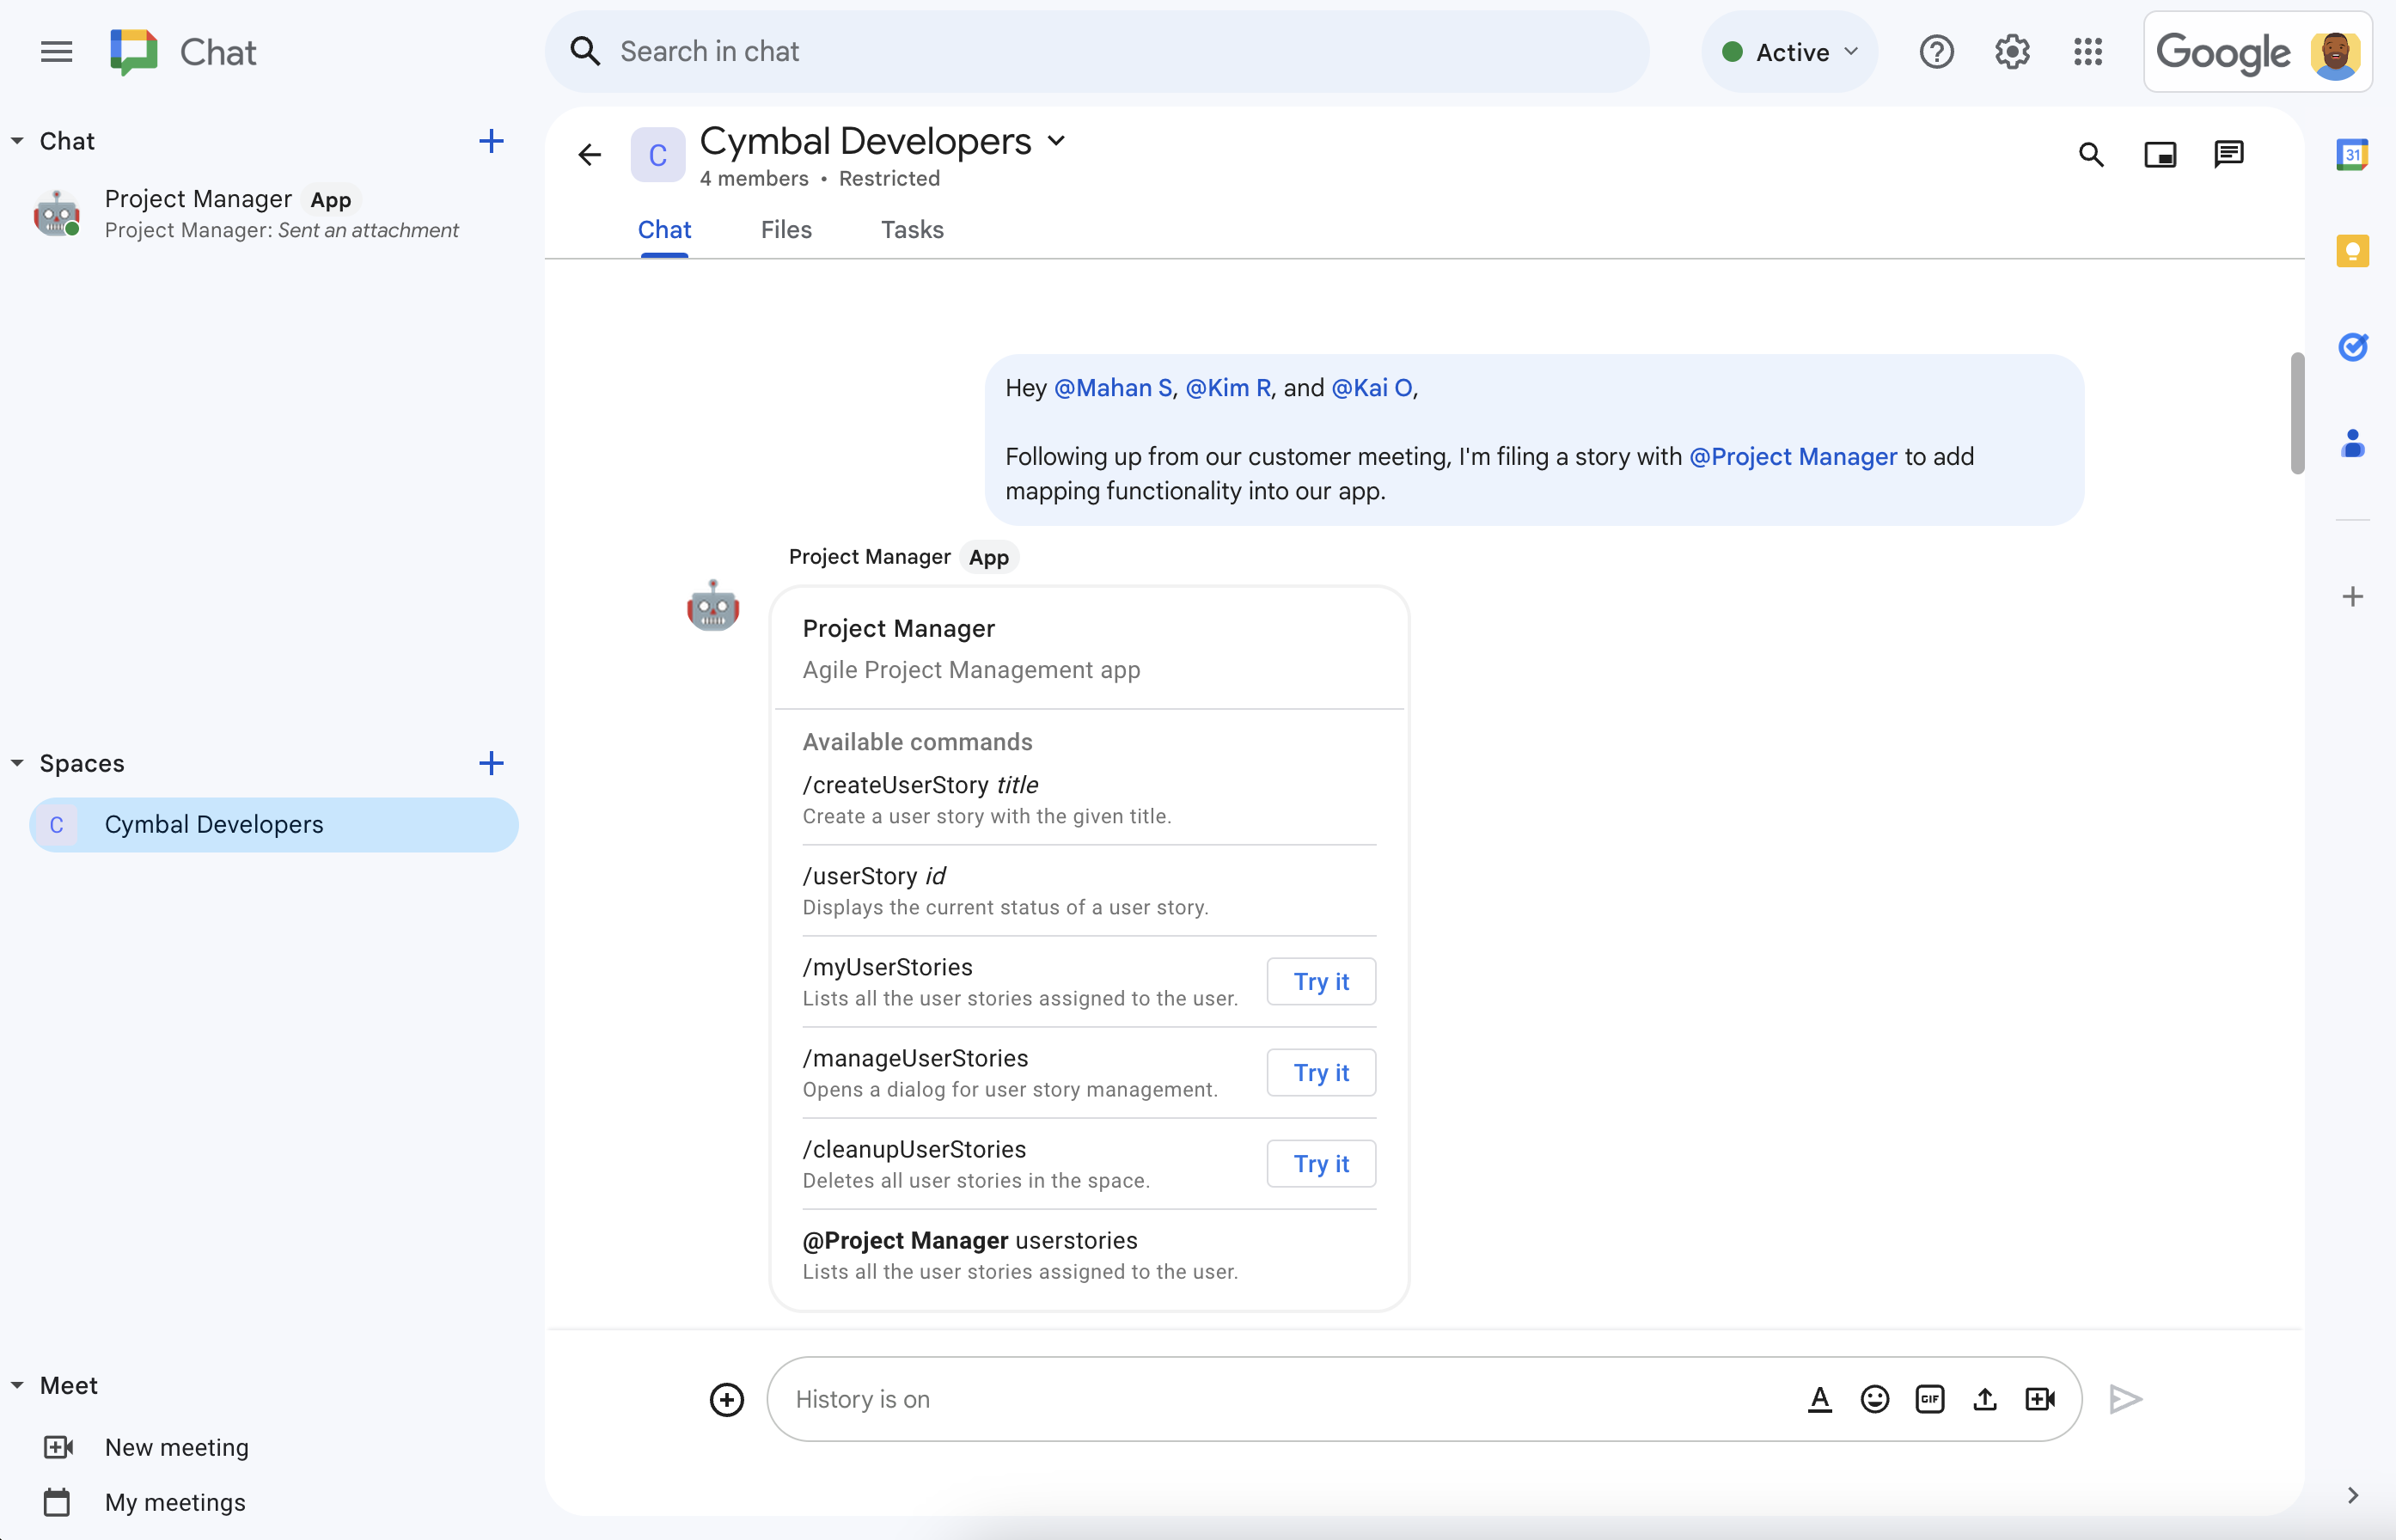Collapse the Meet section
Screen dimensions: 2396x1540
[17, 1384]
